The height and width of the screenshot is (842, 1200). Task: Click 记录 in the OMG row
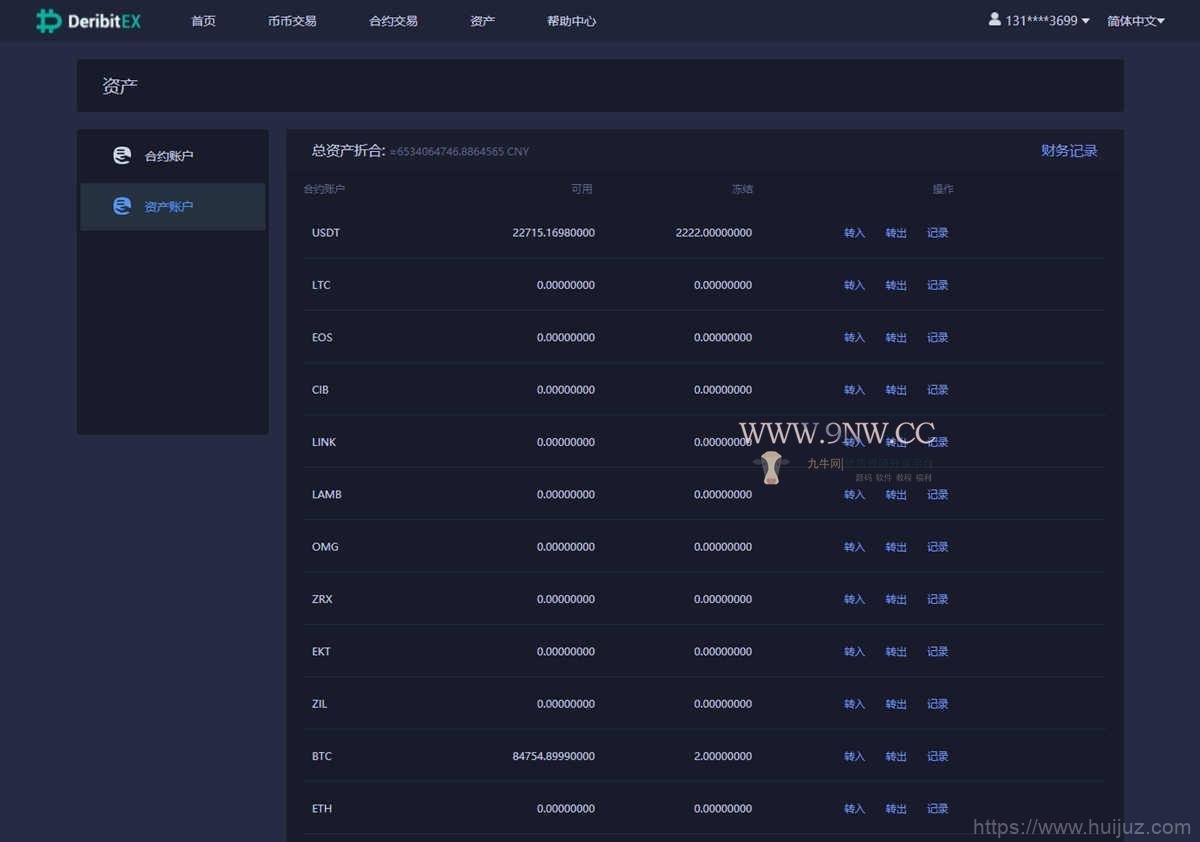tap(937, 547)
